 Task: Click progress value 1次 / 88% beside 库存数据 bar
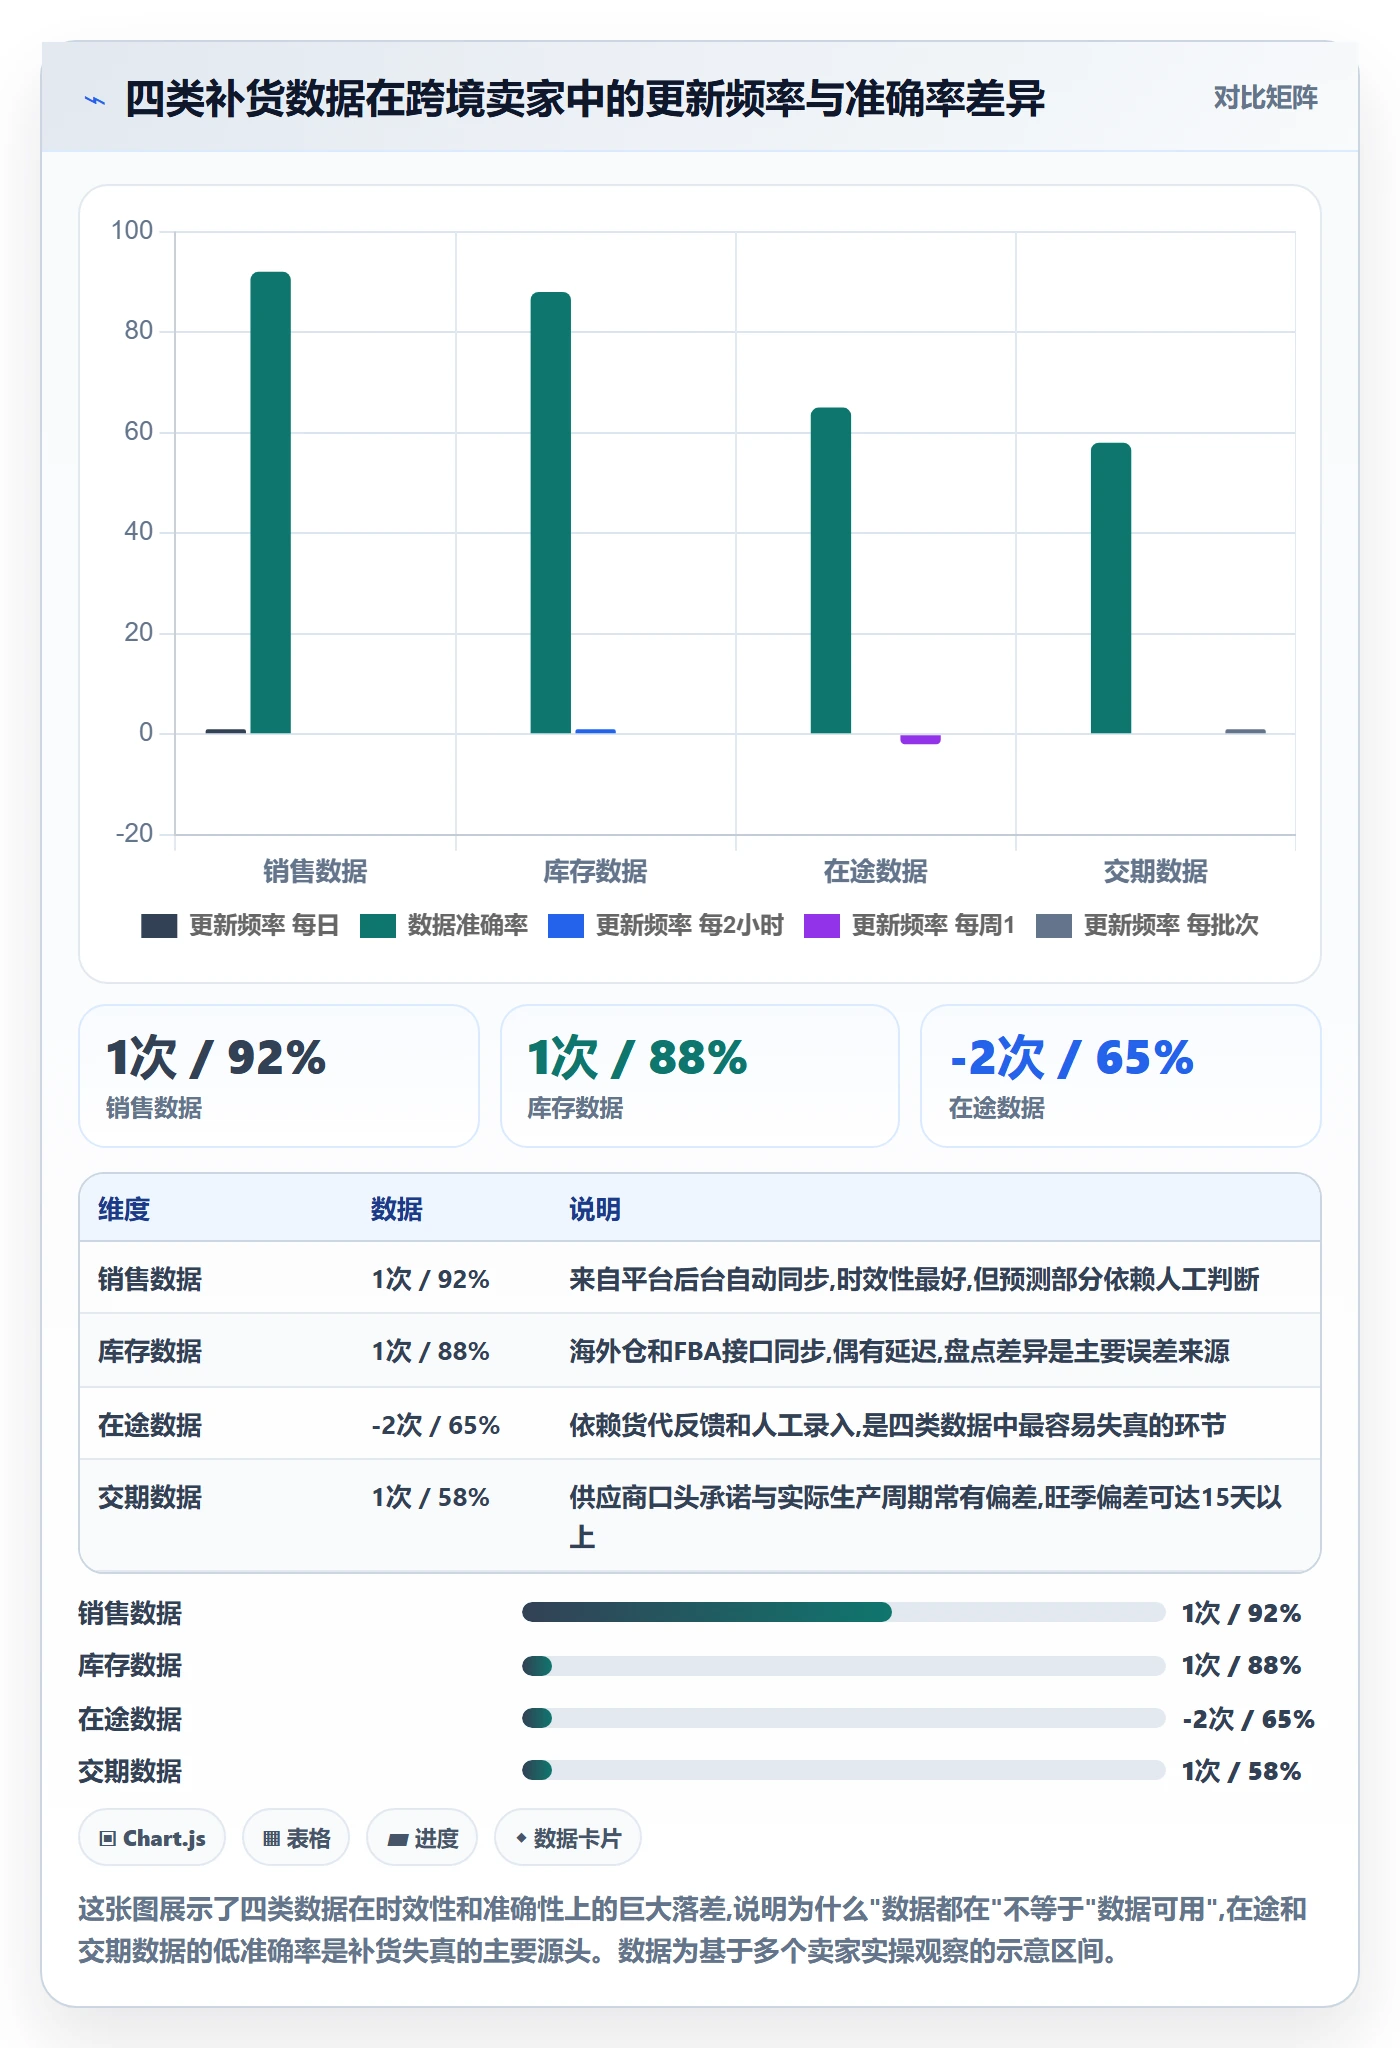point(1241,1665)
